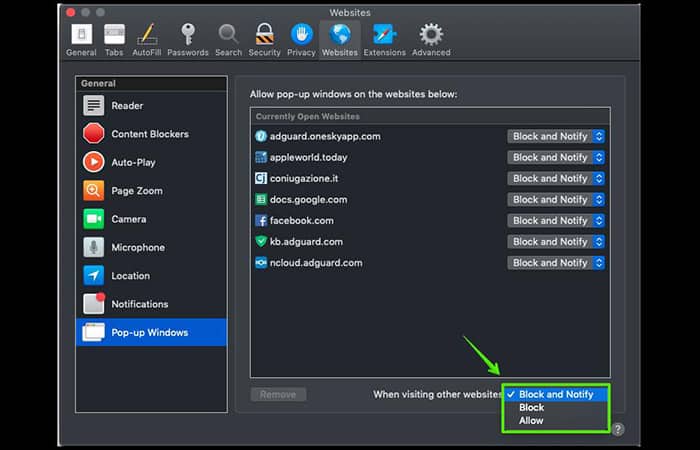The image size is (700, 450).
Task: Open the Privacy preferences pane
Action: pos(301,40)
